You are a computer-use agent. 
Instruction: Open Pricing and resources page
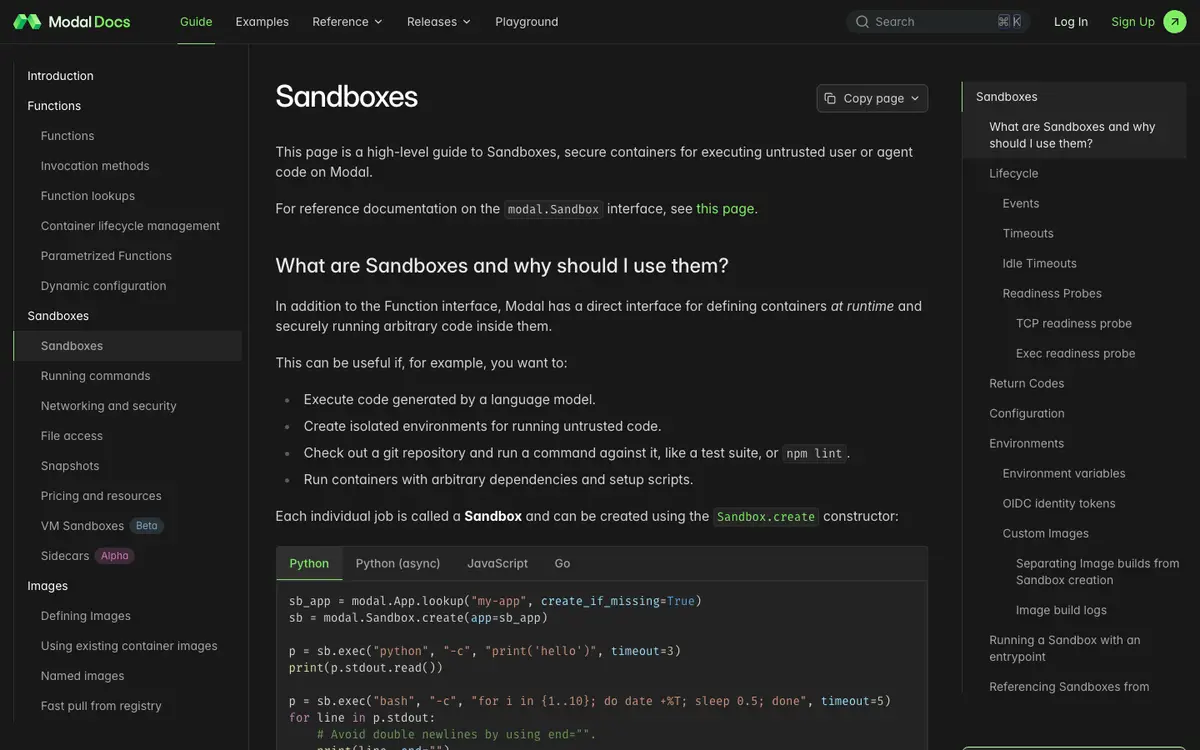click(101, 496)
